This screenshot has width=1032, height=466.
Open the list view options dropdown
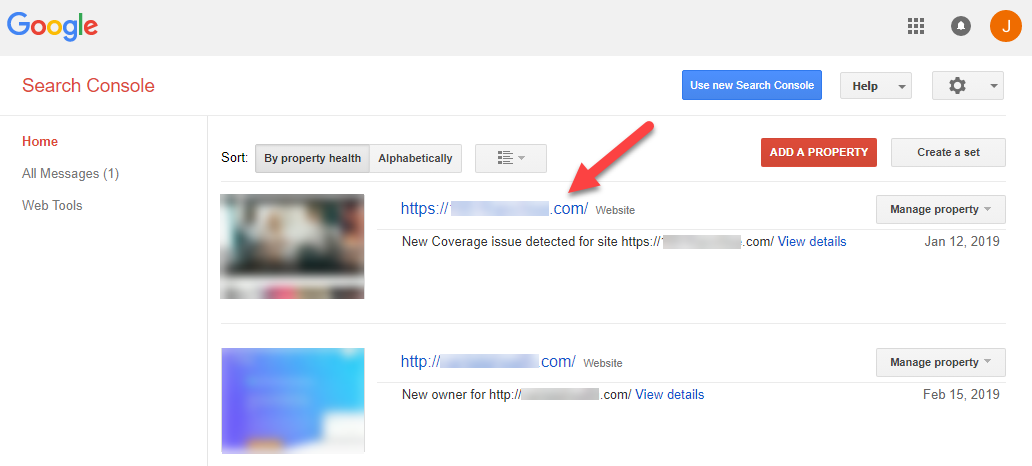511,158
